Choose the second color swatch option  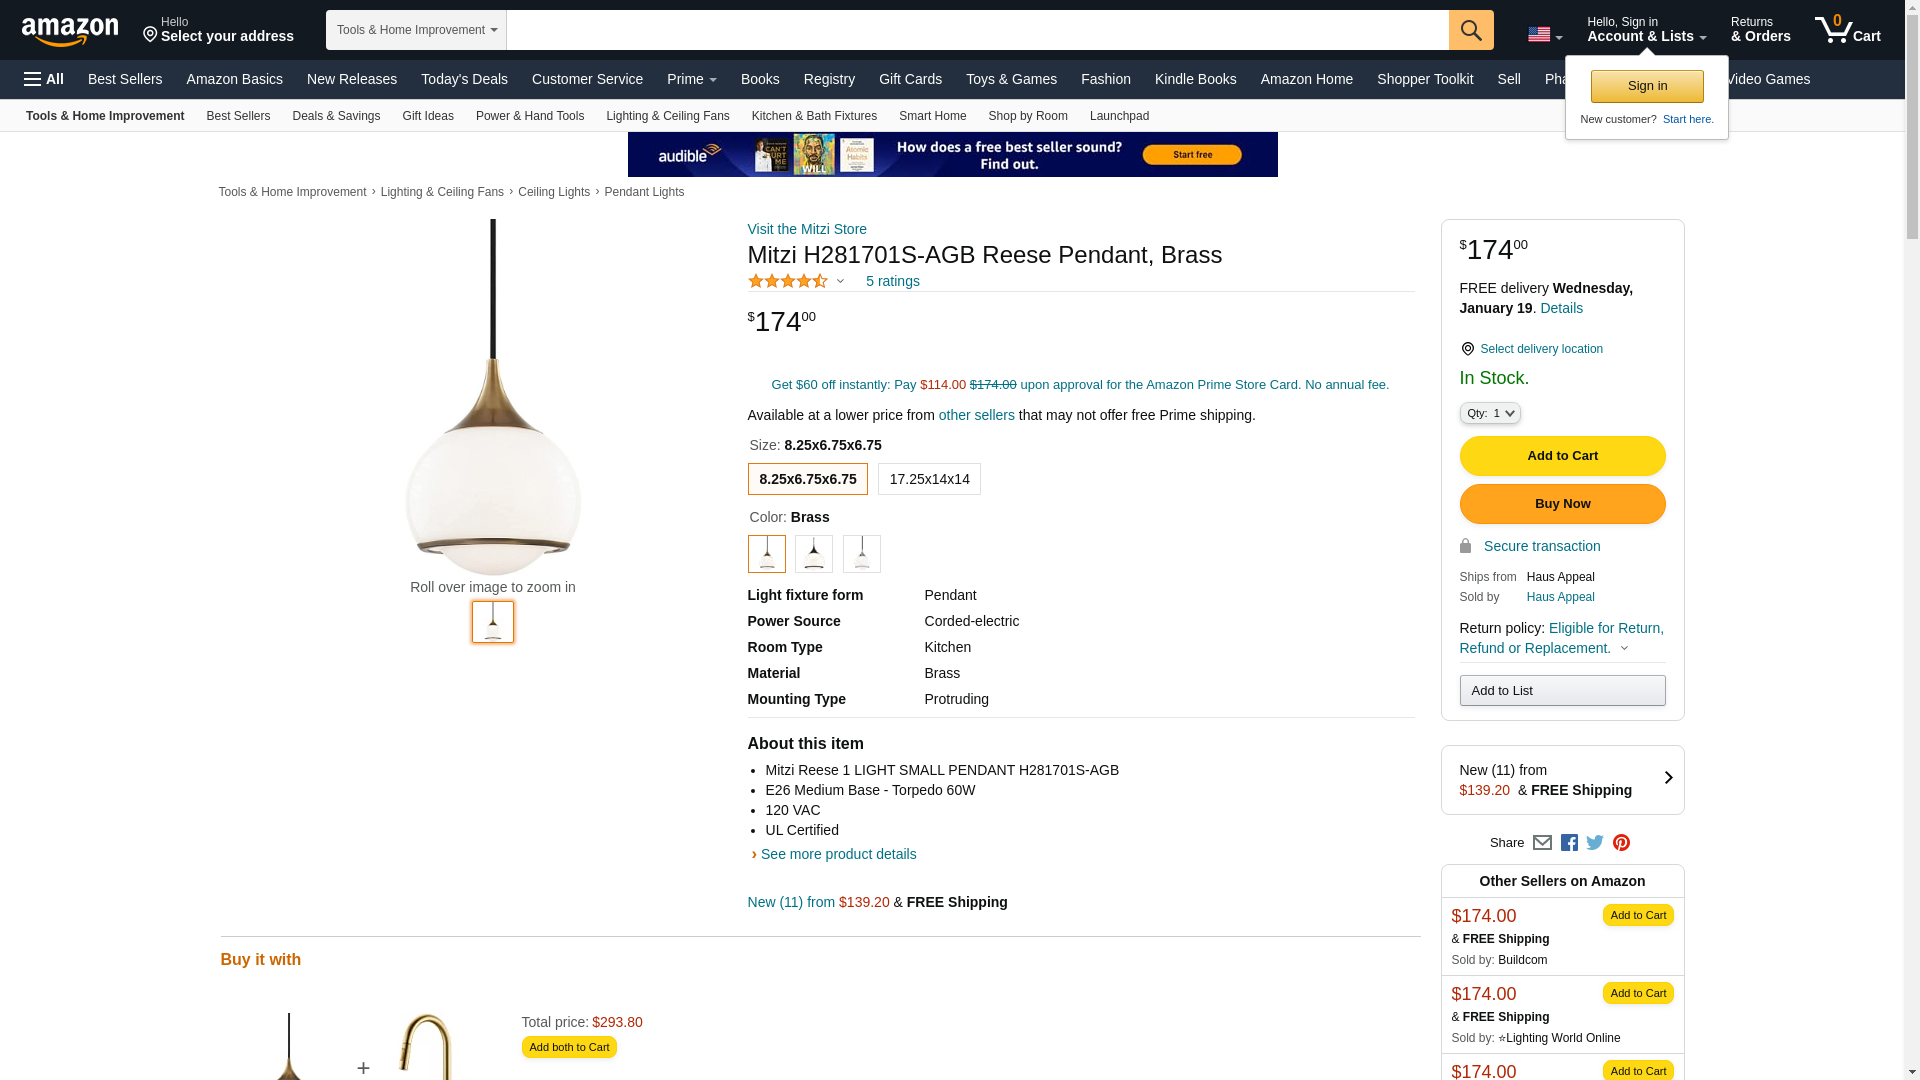[x=814, y=554]
